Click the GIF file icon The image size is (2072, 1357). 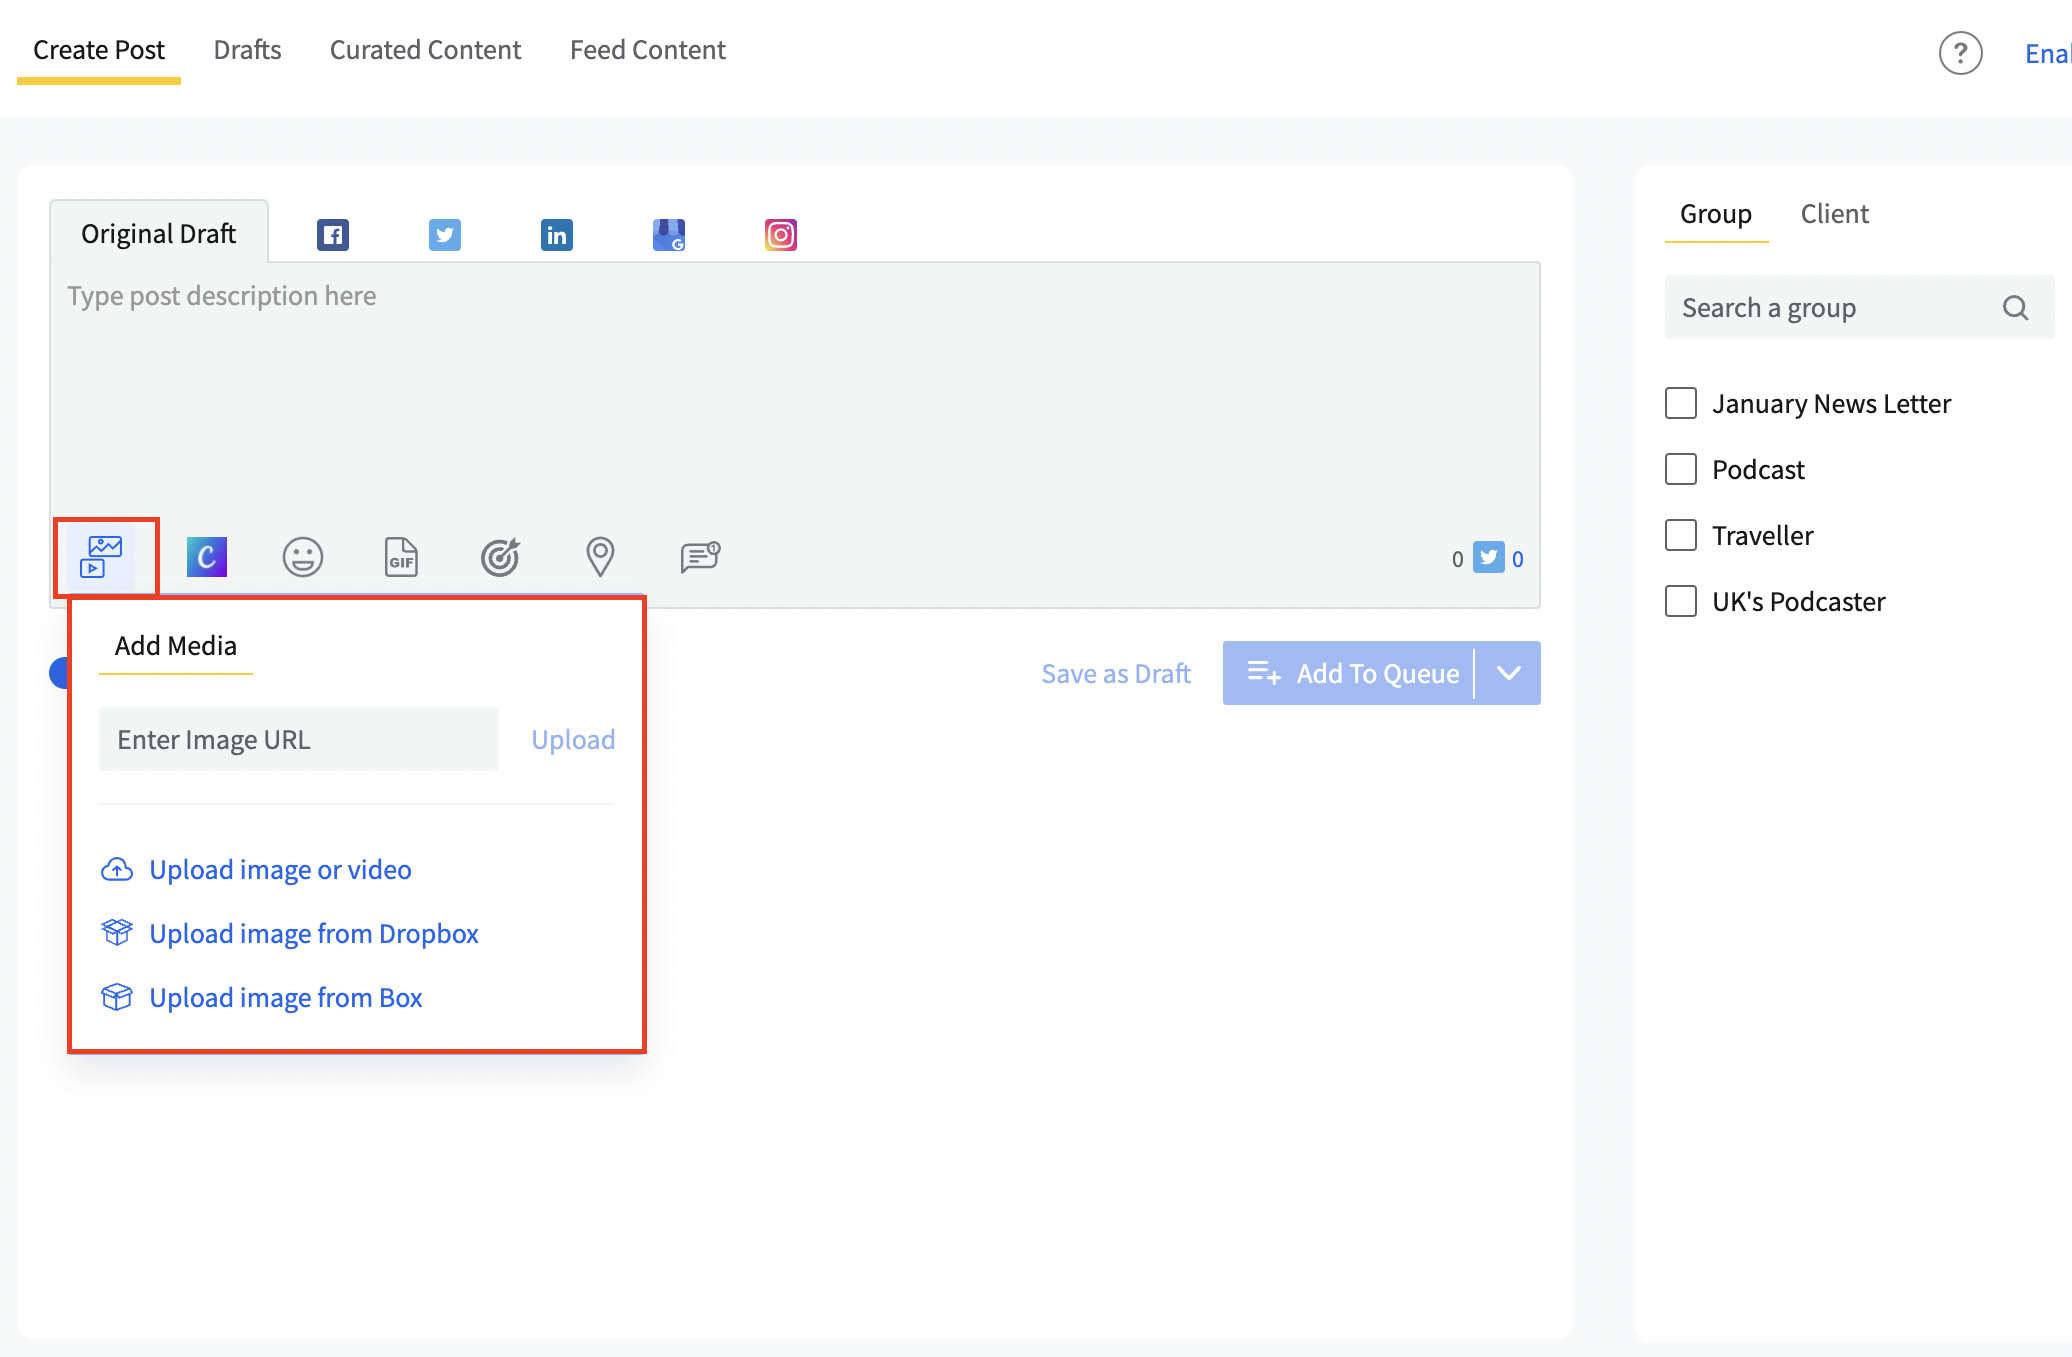[x=401, y=557]
